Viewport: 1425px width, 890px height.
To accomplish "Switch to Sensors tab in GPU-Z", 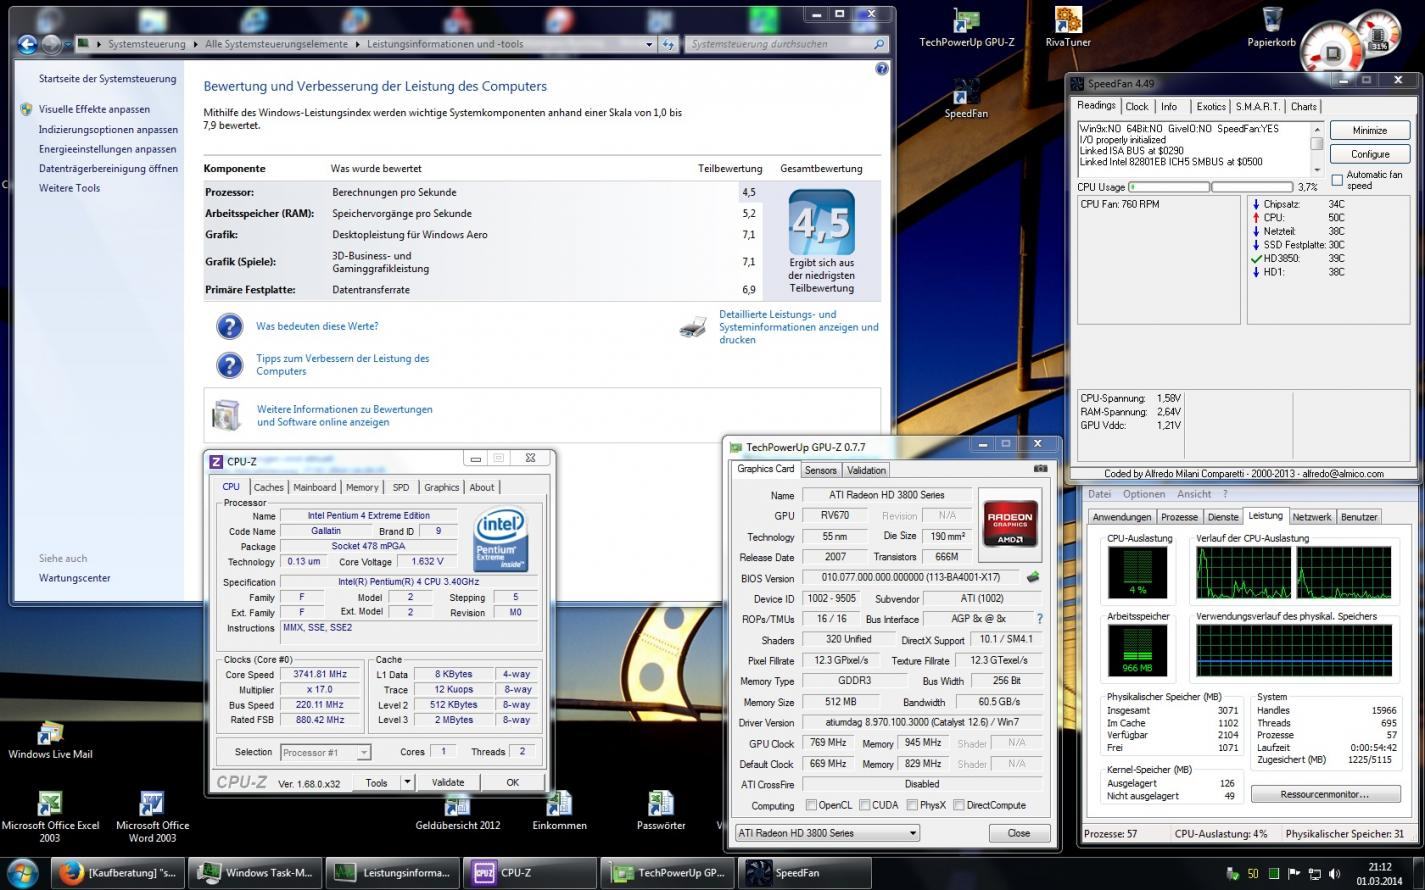I will pos(820,470).
